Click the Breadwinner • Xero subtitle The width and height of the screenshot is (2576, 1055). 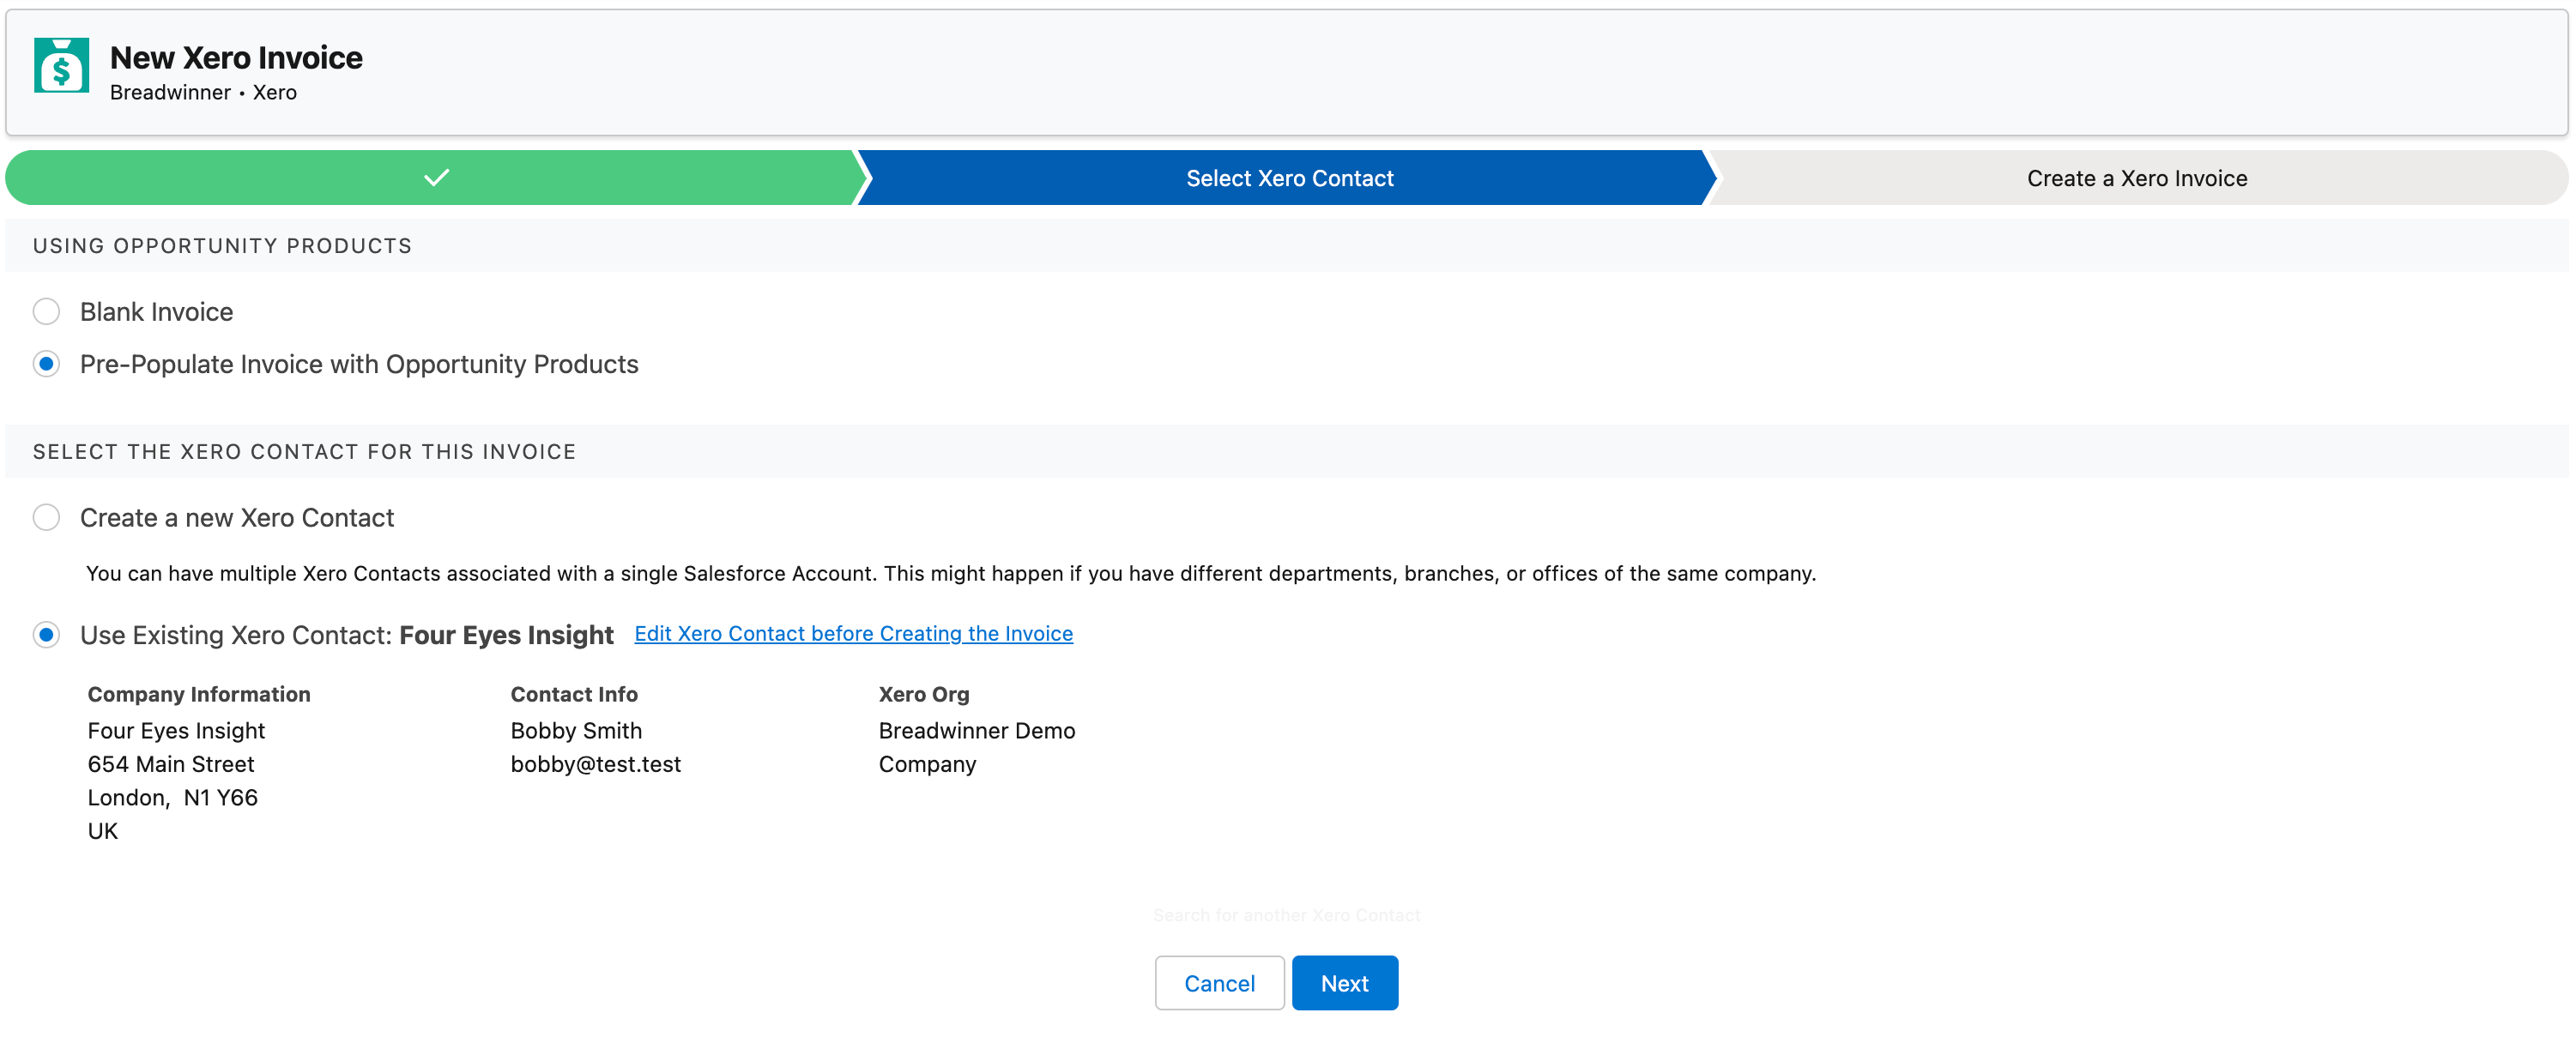tap(203, 92)
